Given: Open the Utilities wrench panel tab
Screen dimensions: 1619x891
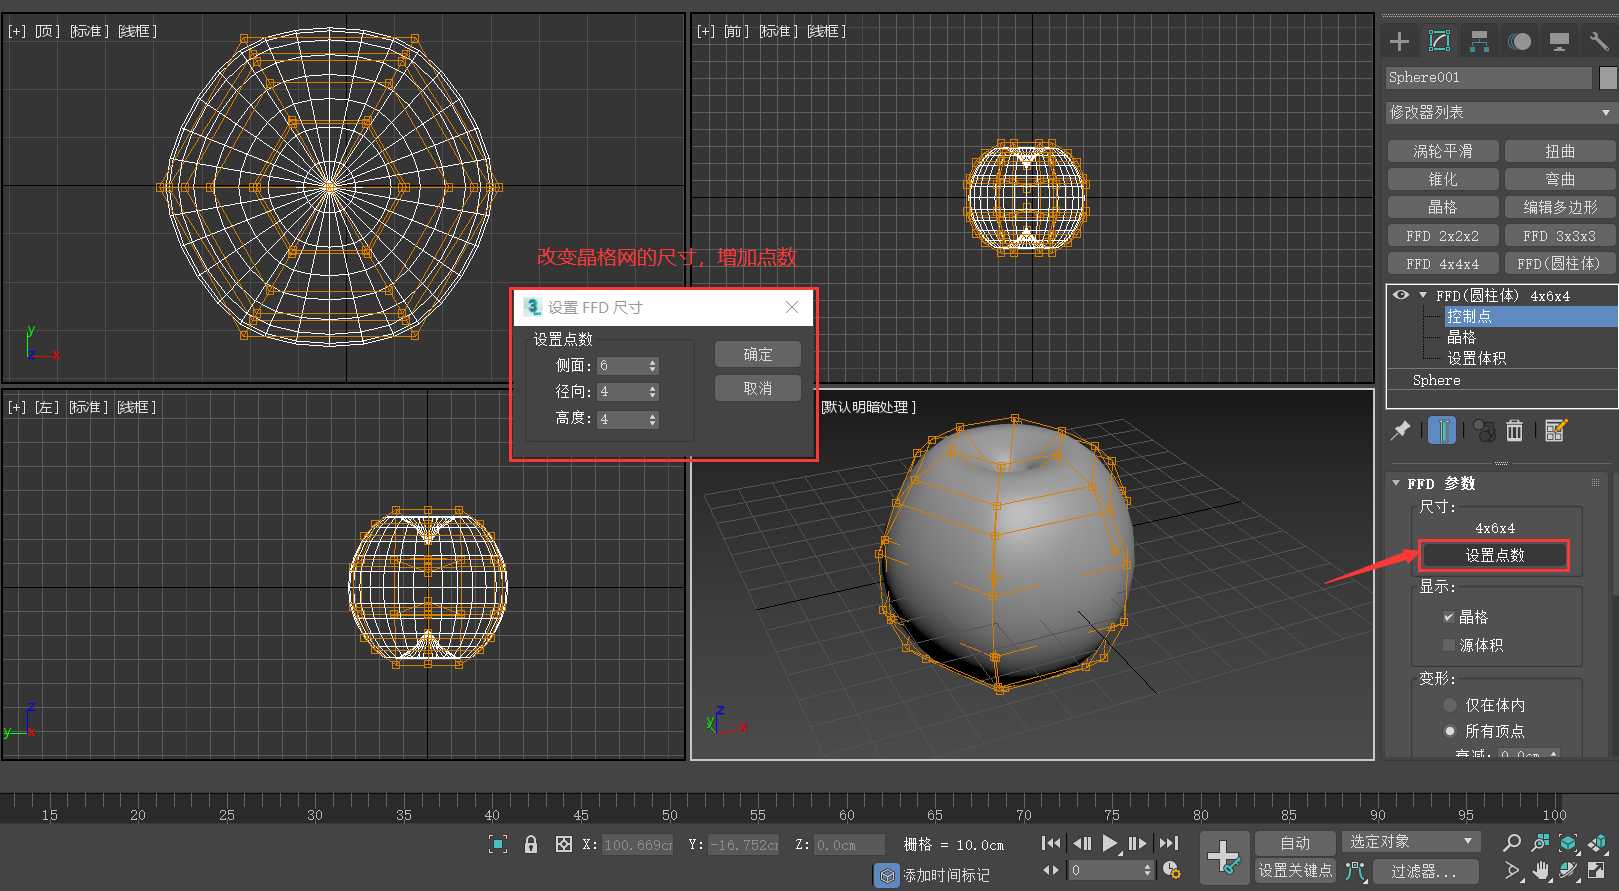Looking at the screenshot, I should pos(1598,41).
